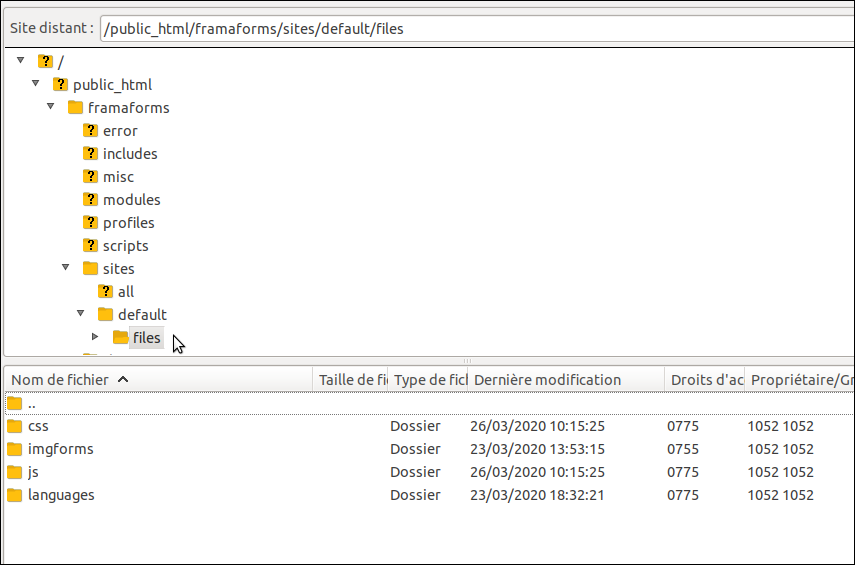Select the default folder label in tree

(142, 315)
